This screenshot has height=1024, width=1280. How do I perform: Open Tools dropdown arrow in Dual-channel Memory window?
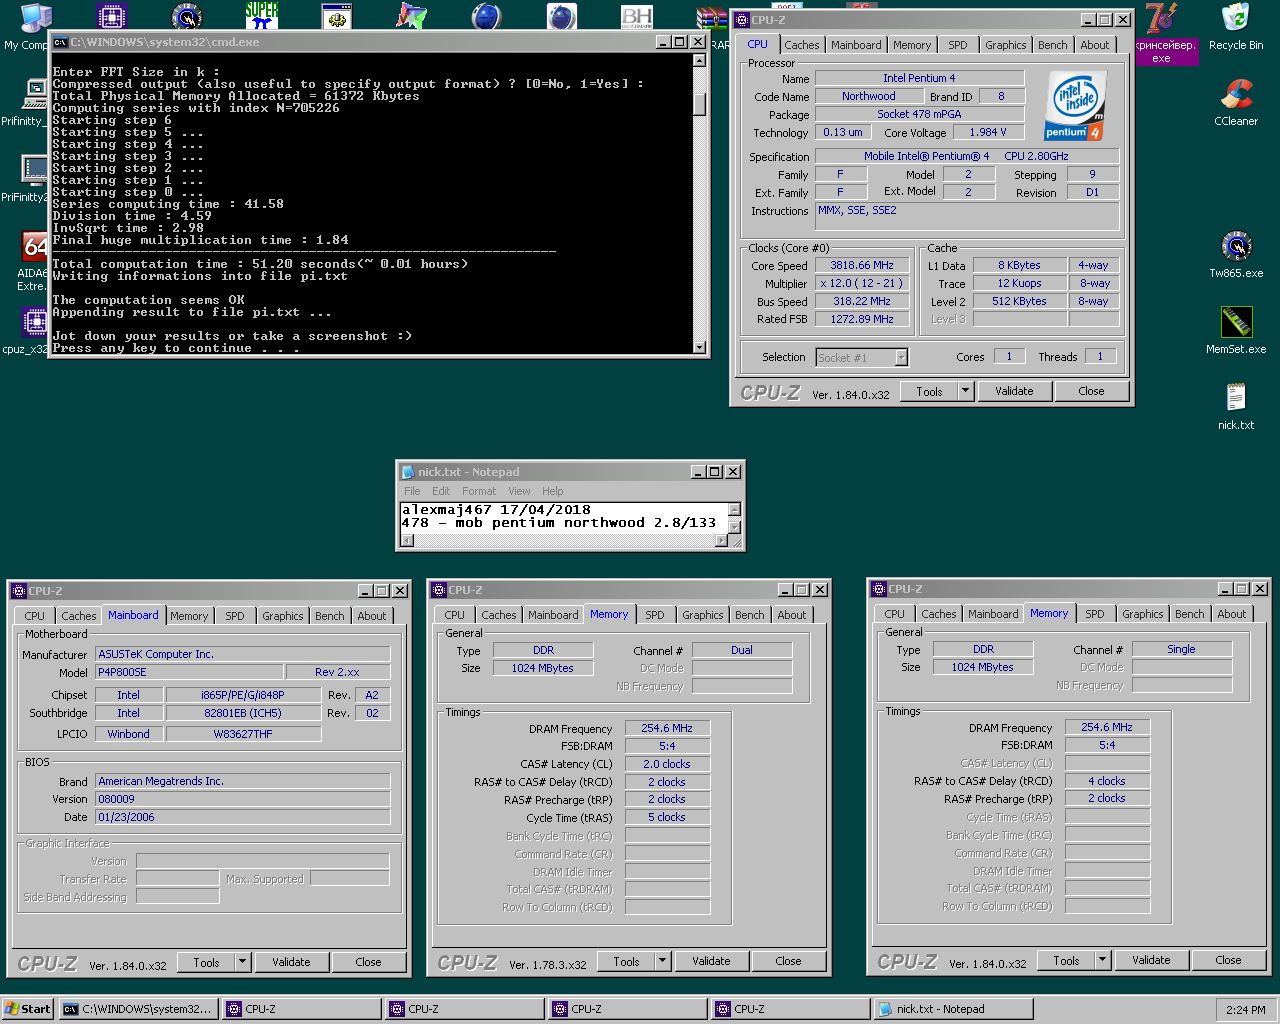click(x=662, y=961)
